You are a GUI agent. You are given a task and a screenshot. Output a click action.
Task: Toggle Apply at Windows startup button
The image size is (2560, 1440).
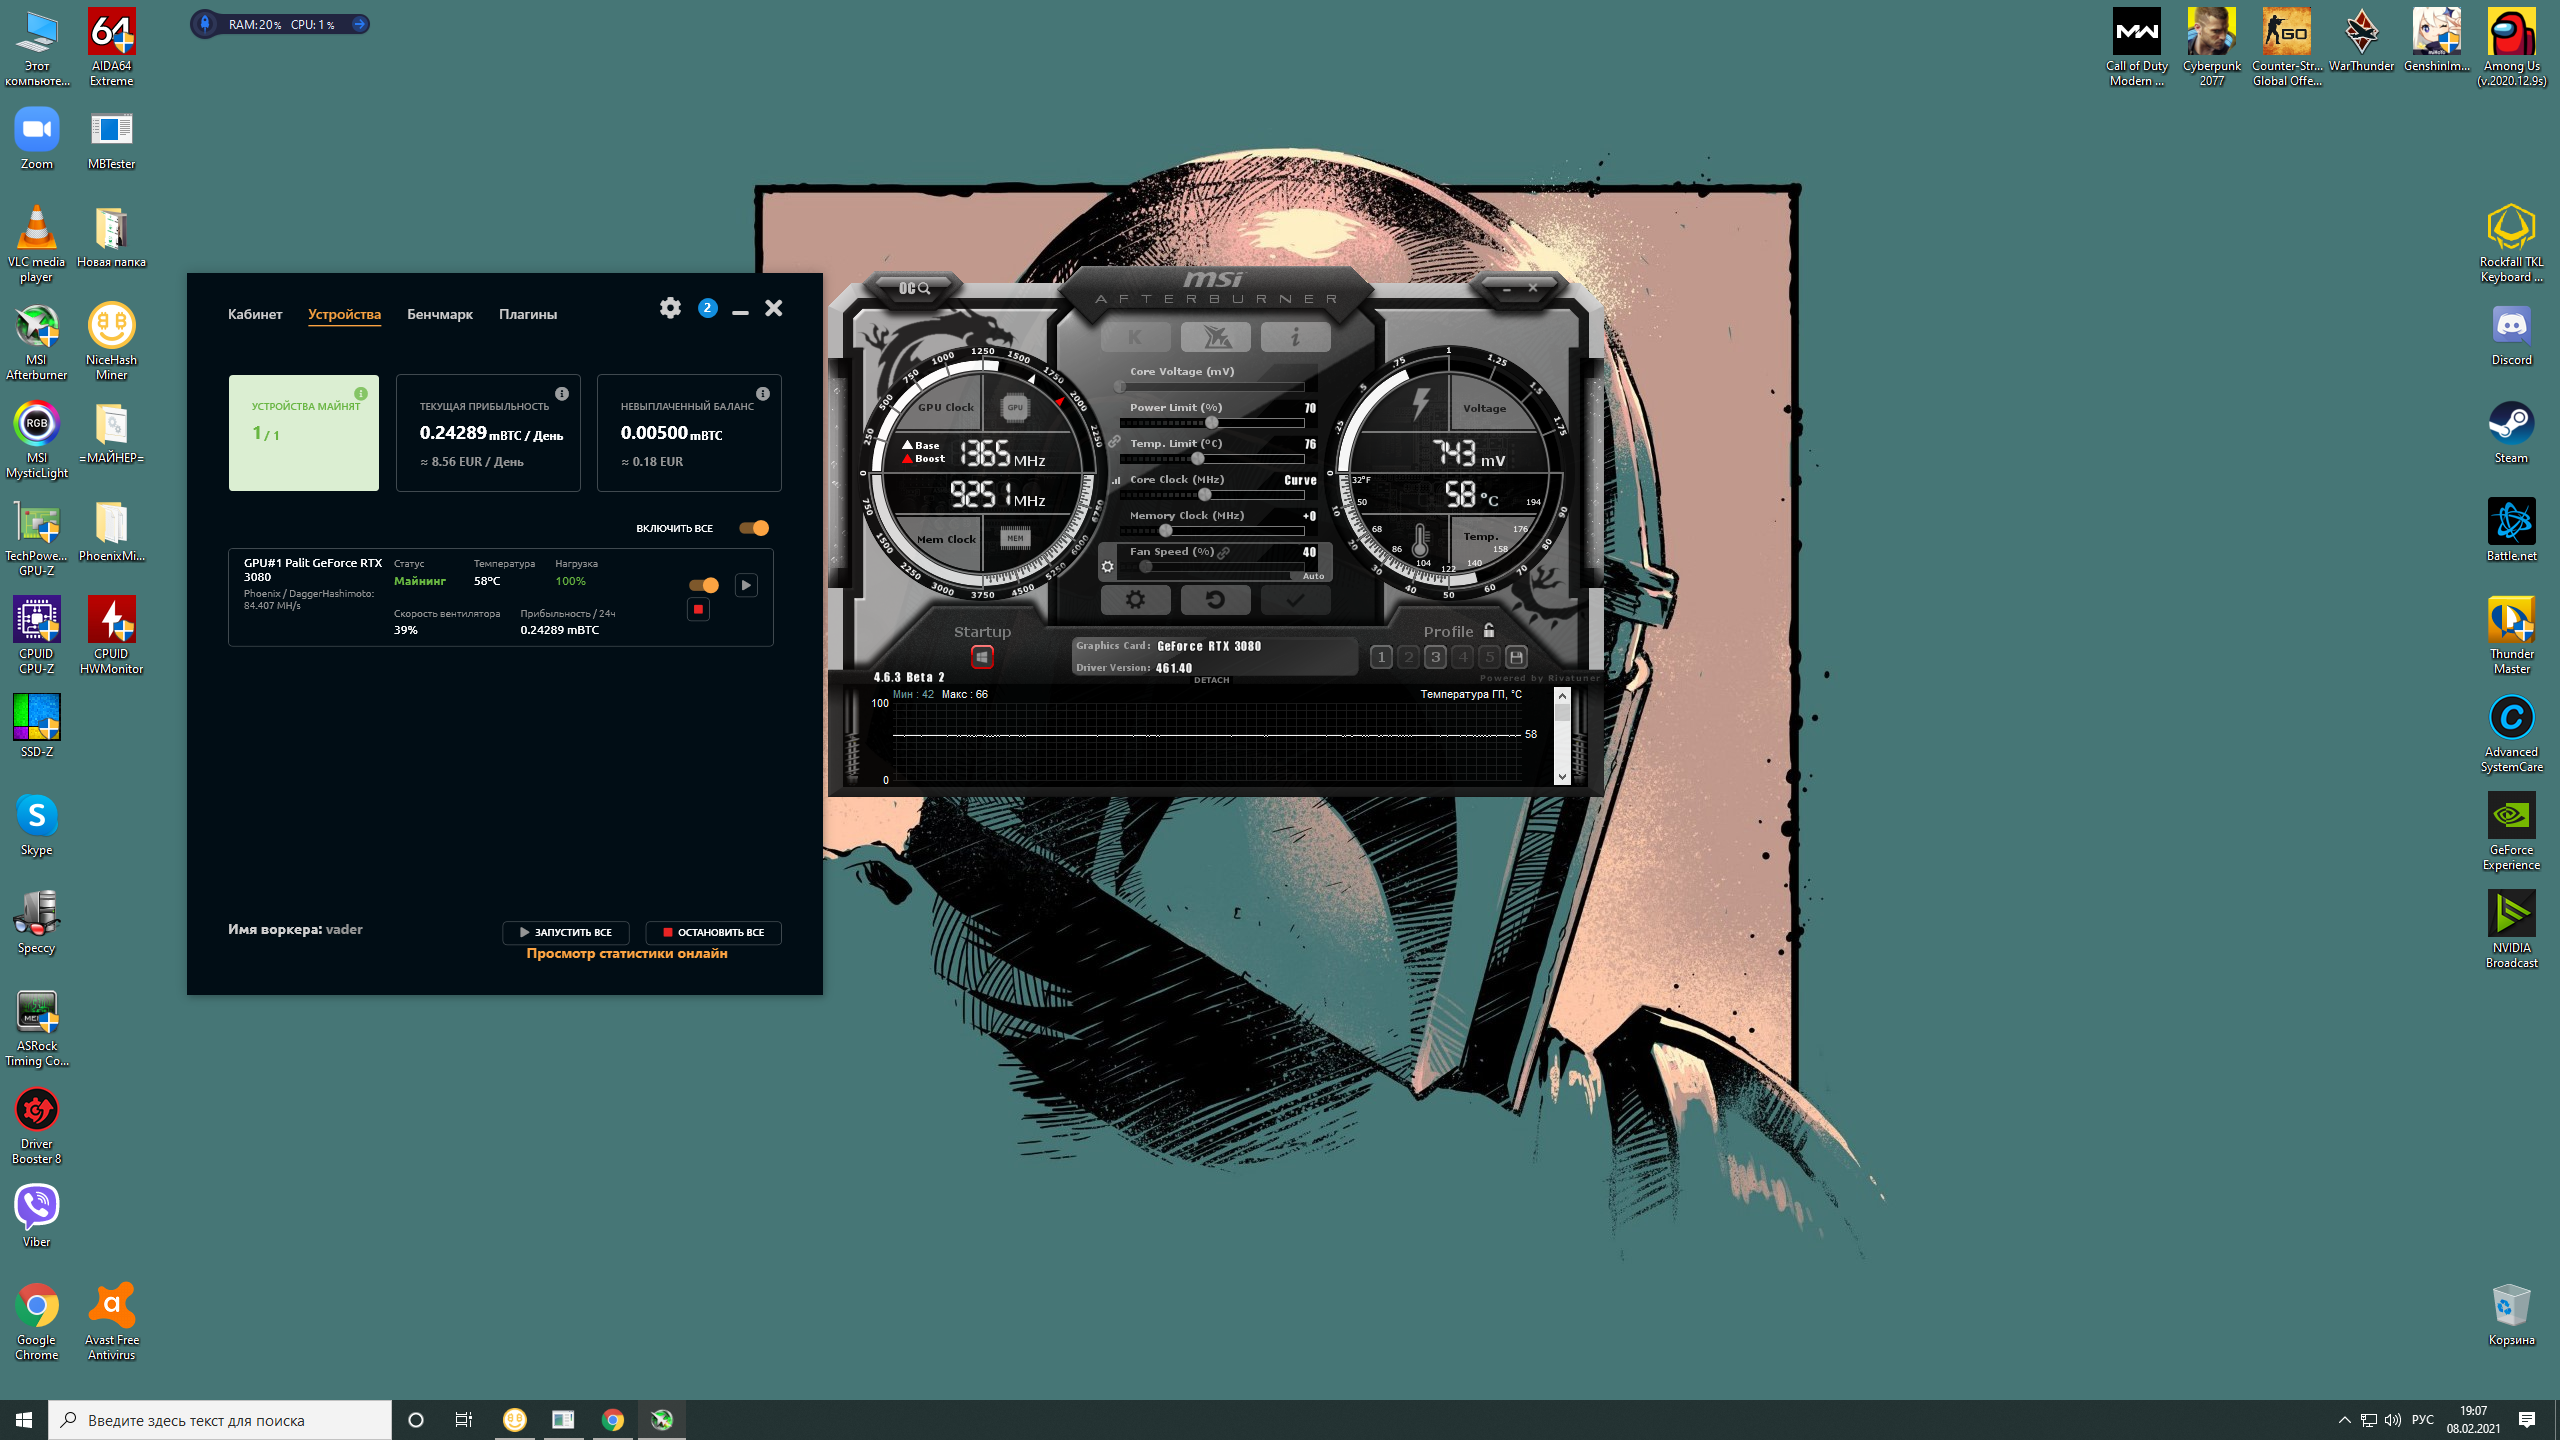[x=982, y=657]
